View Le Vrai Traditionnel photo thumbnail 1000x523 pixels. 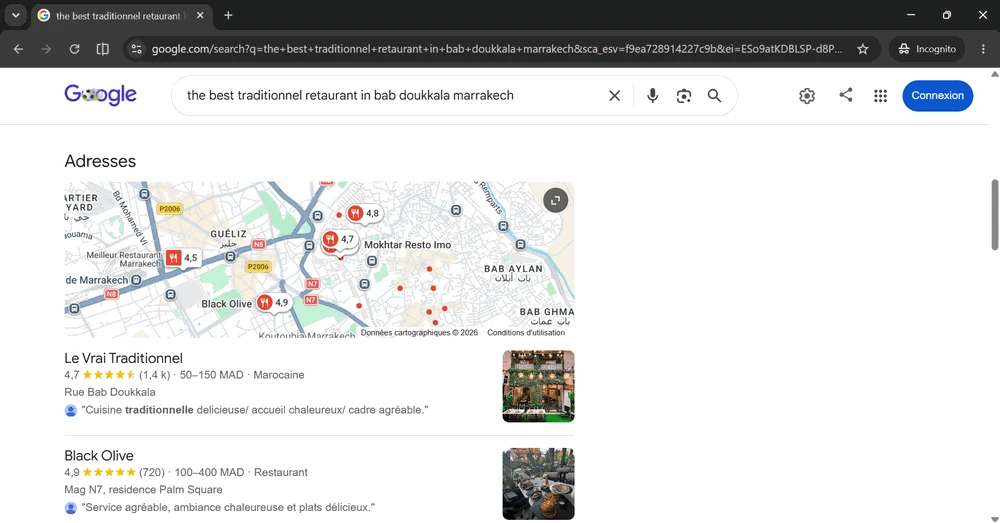[538, 386]
